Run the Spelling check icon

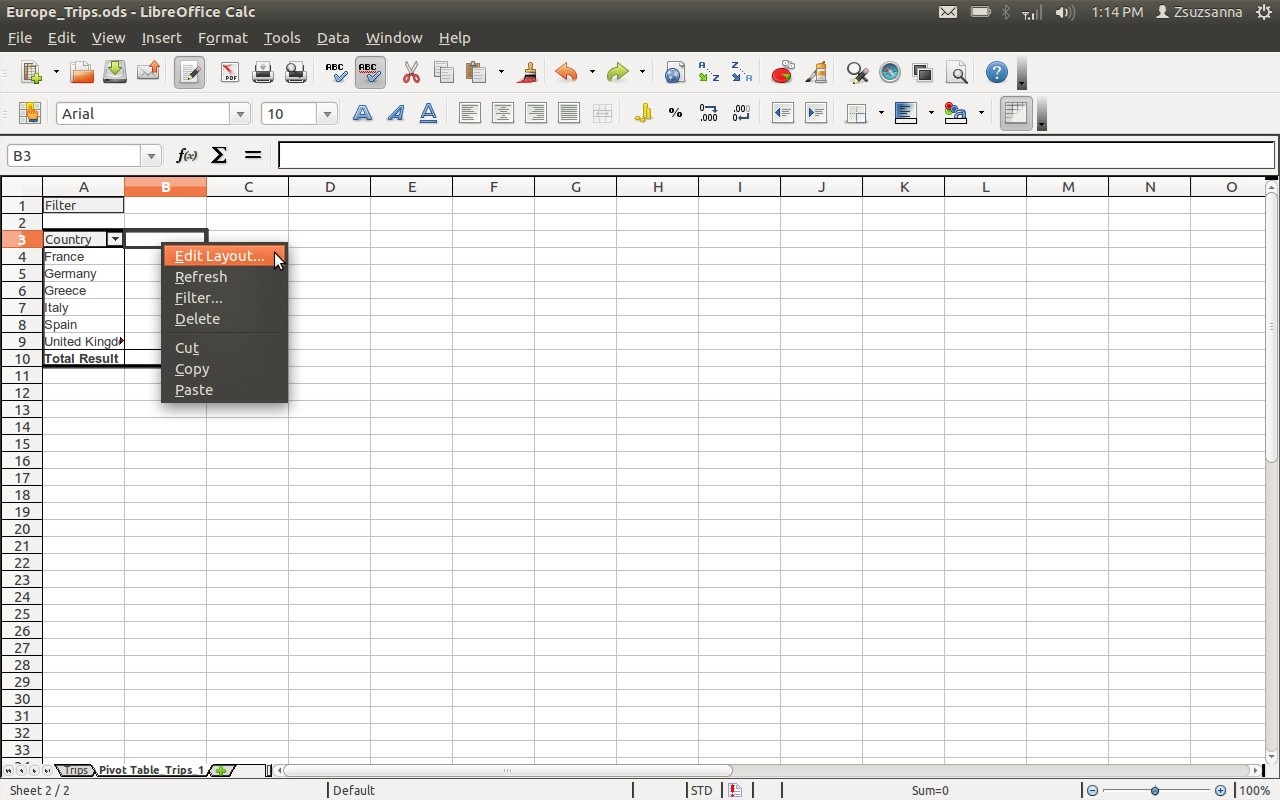tap(337, 73)
